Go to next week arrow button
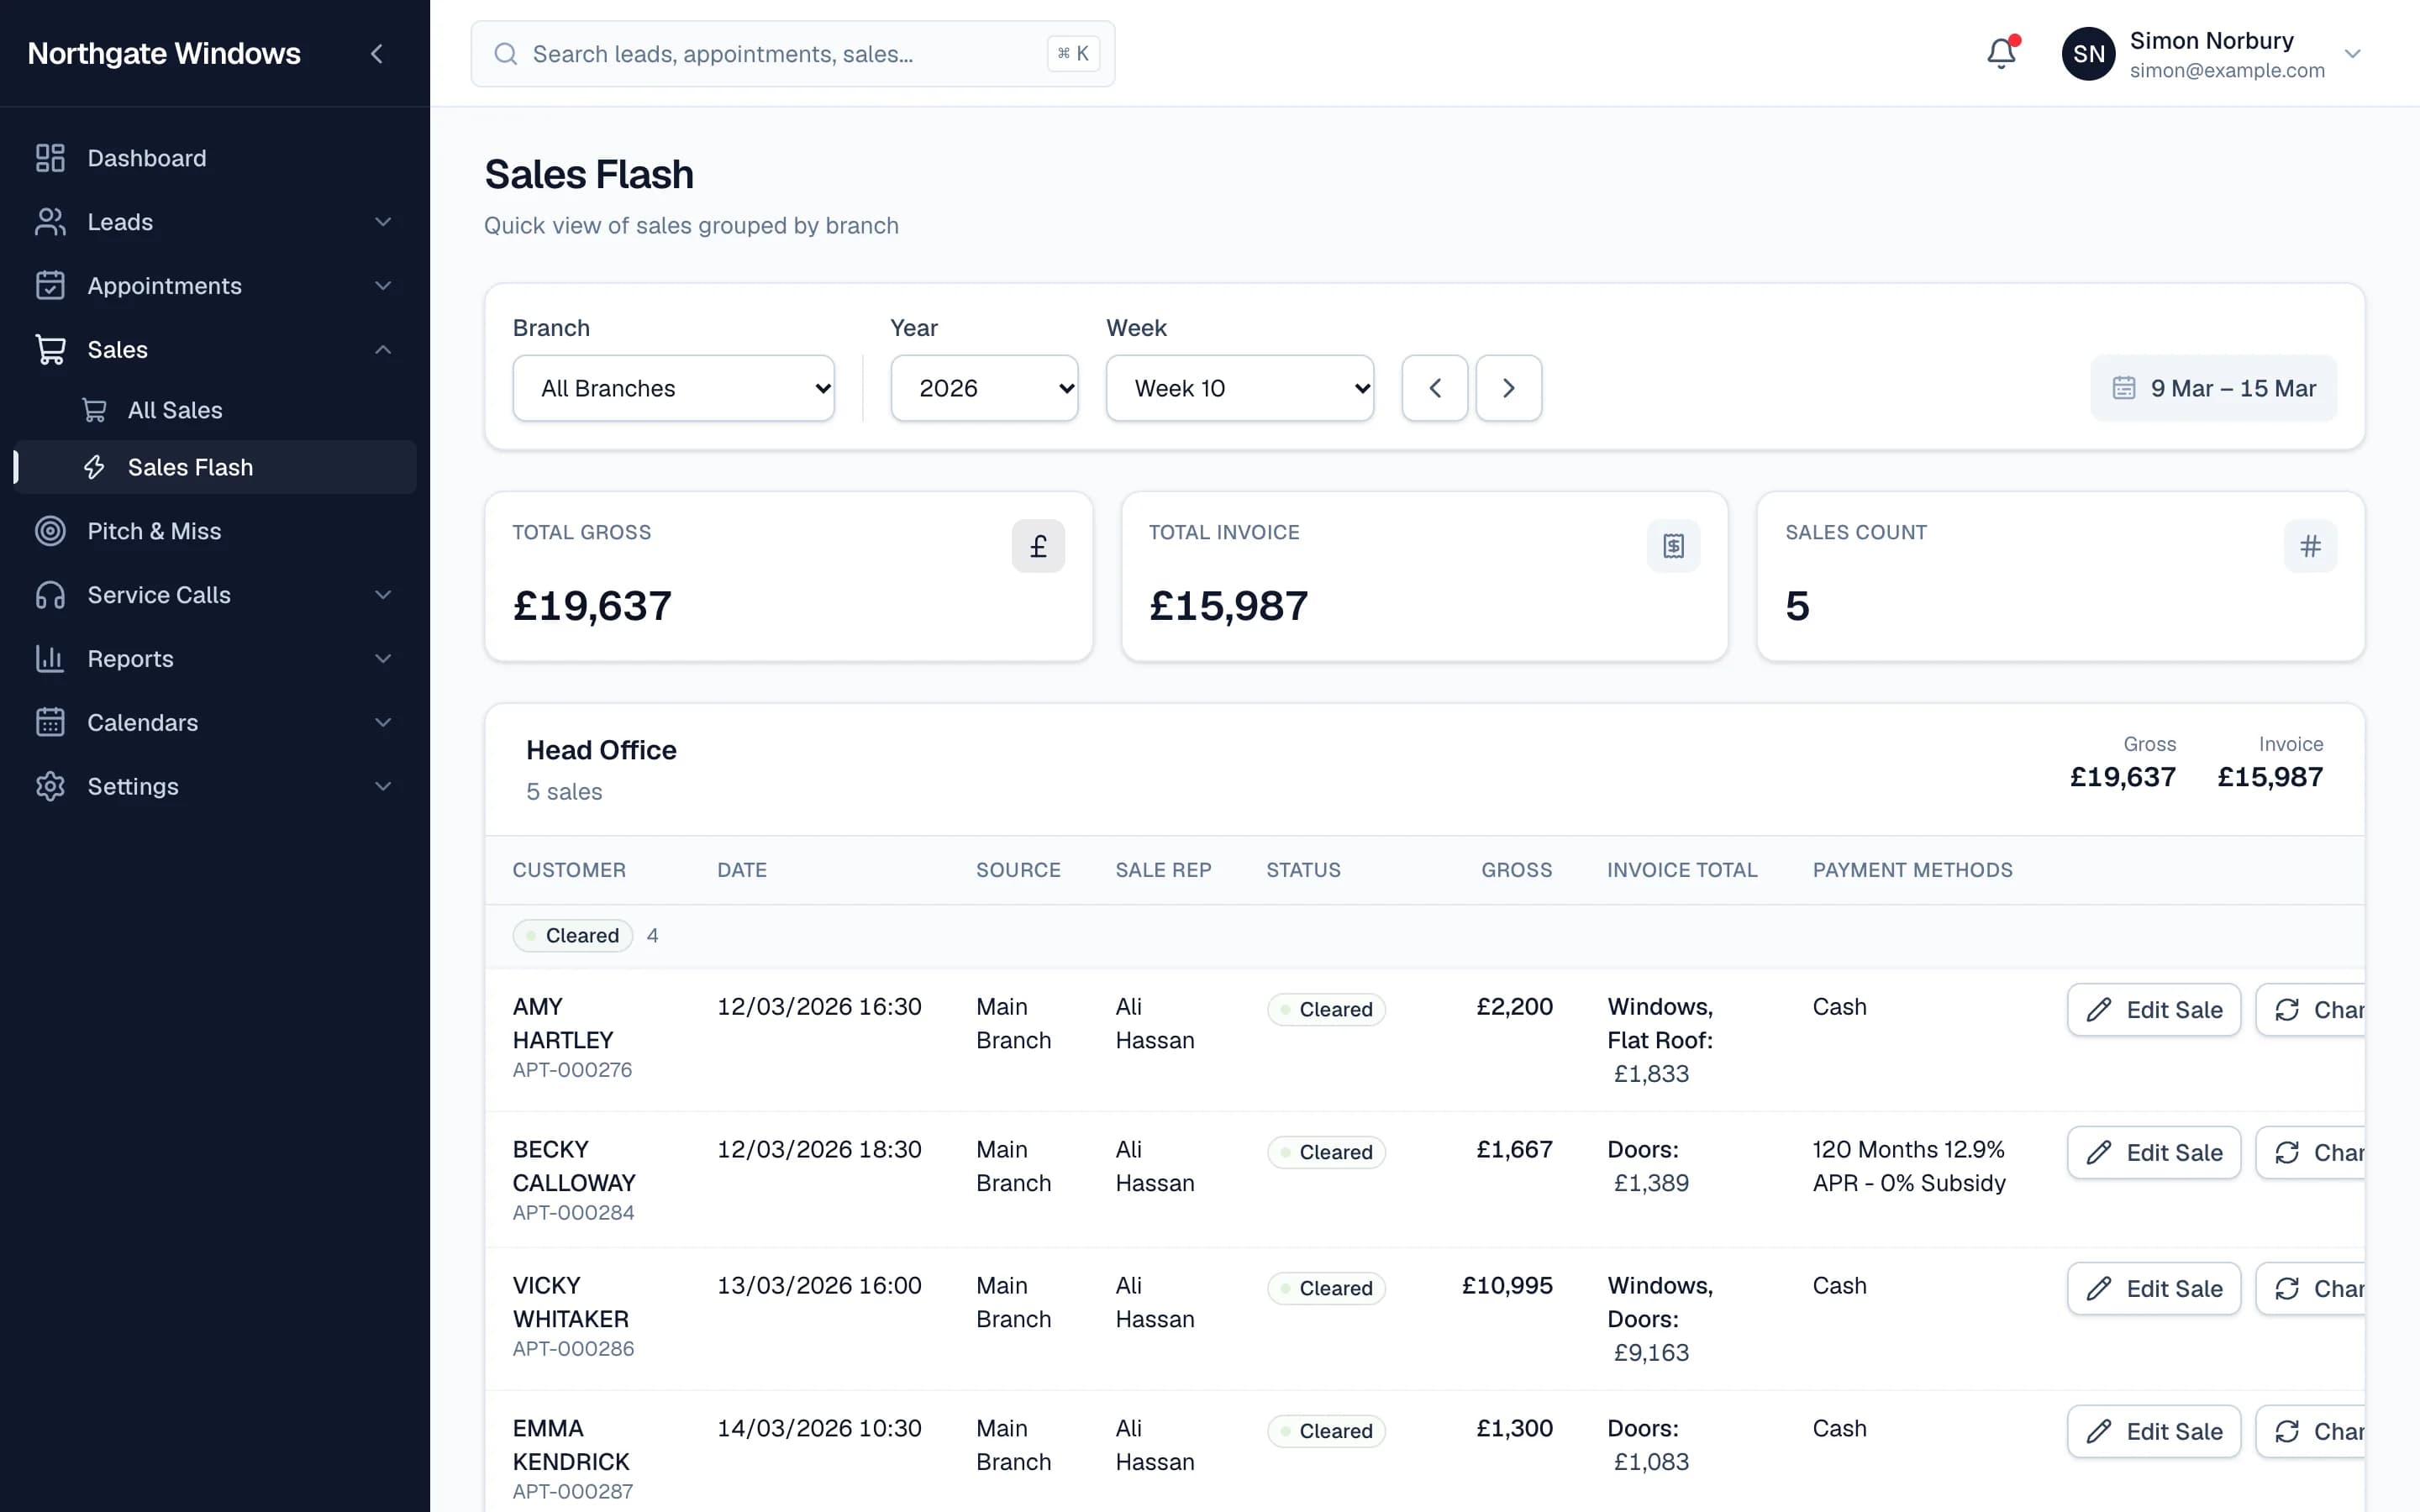This screenshot has width=2420, height=1512. coord(1508,388)
